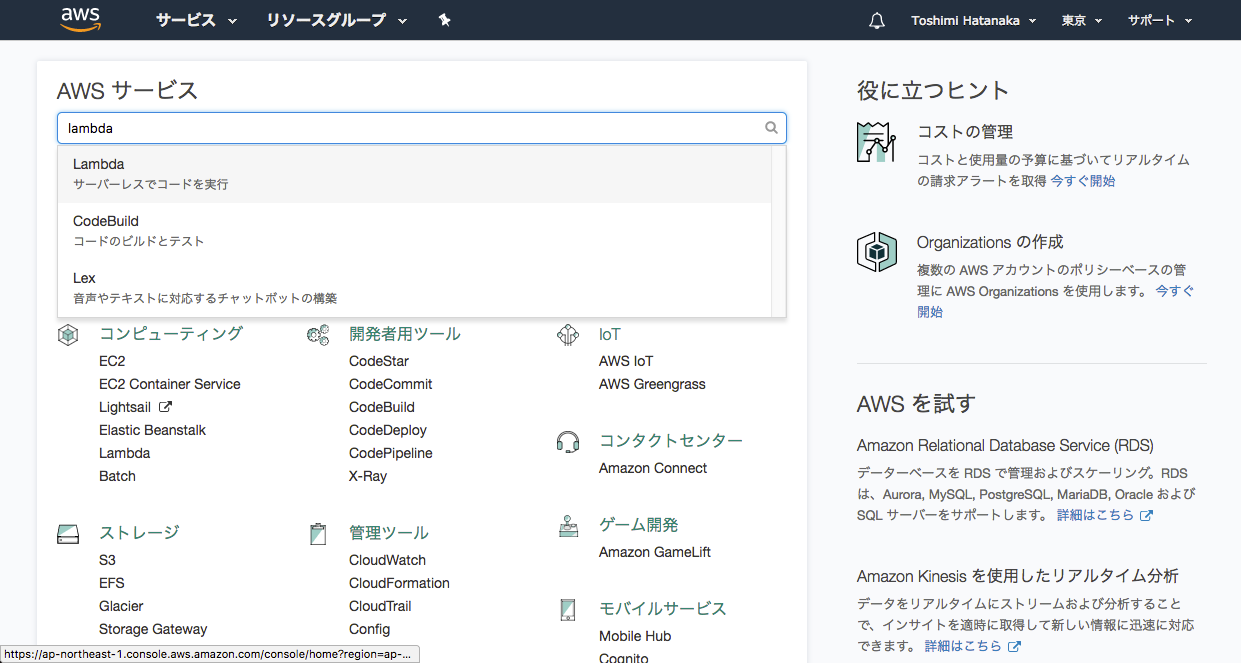Image resolution: width=1241 pixels, height=663 pixels.
Task: Click the Organizations cube icon
Action: pyautogui.click(x=876, y=251)
